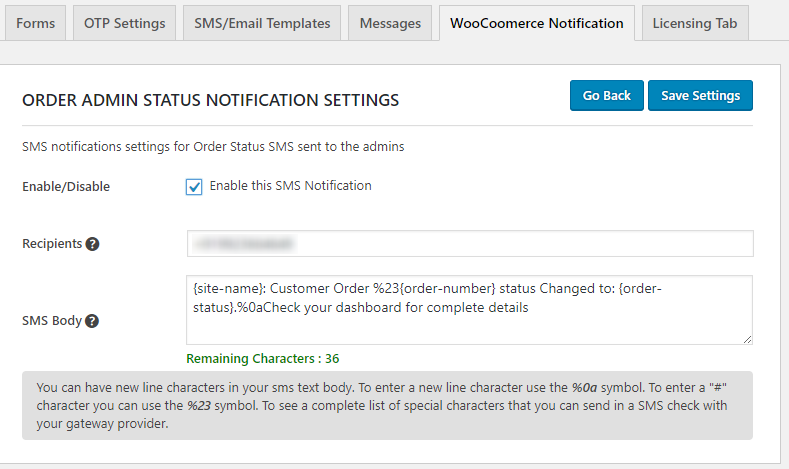The height and width of the screenshot is (469, 789).
Task: Click the SMS Body field label
Action: pyautogui.click(x=52, y=321)
